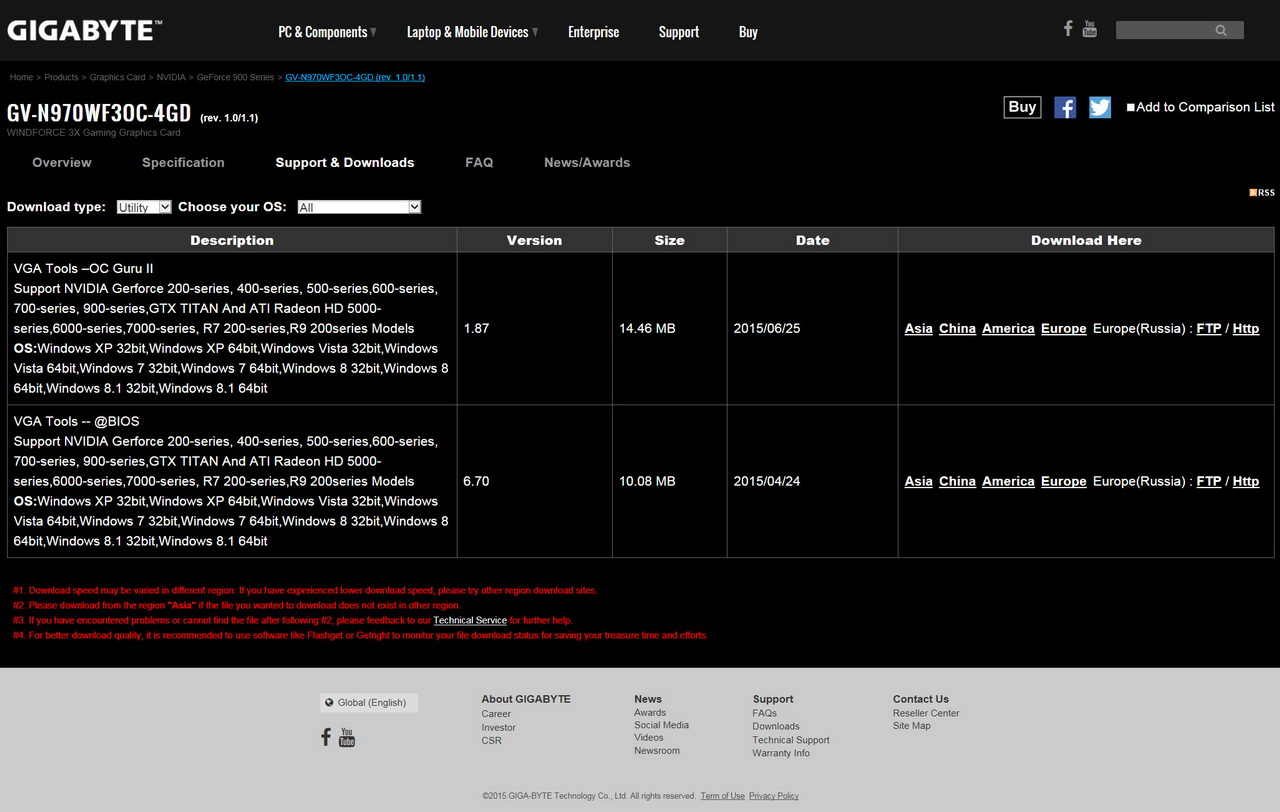The image size is (1280, 812).
Task: Open the footer Awards link
Action: pyautogui.click(x=650, y=712)
